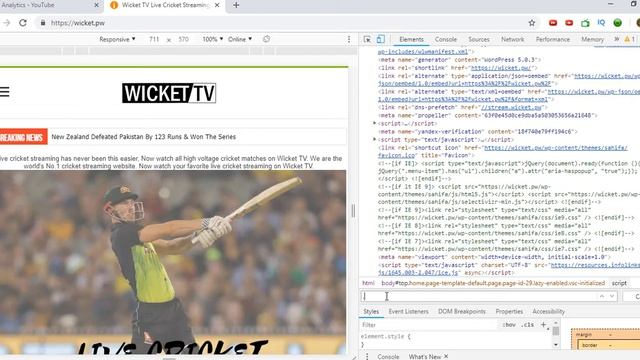Click the IQ extension icon

pyautogui.click(x=601, y=23)
